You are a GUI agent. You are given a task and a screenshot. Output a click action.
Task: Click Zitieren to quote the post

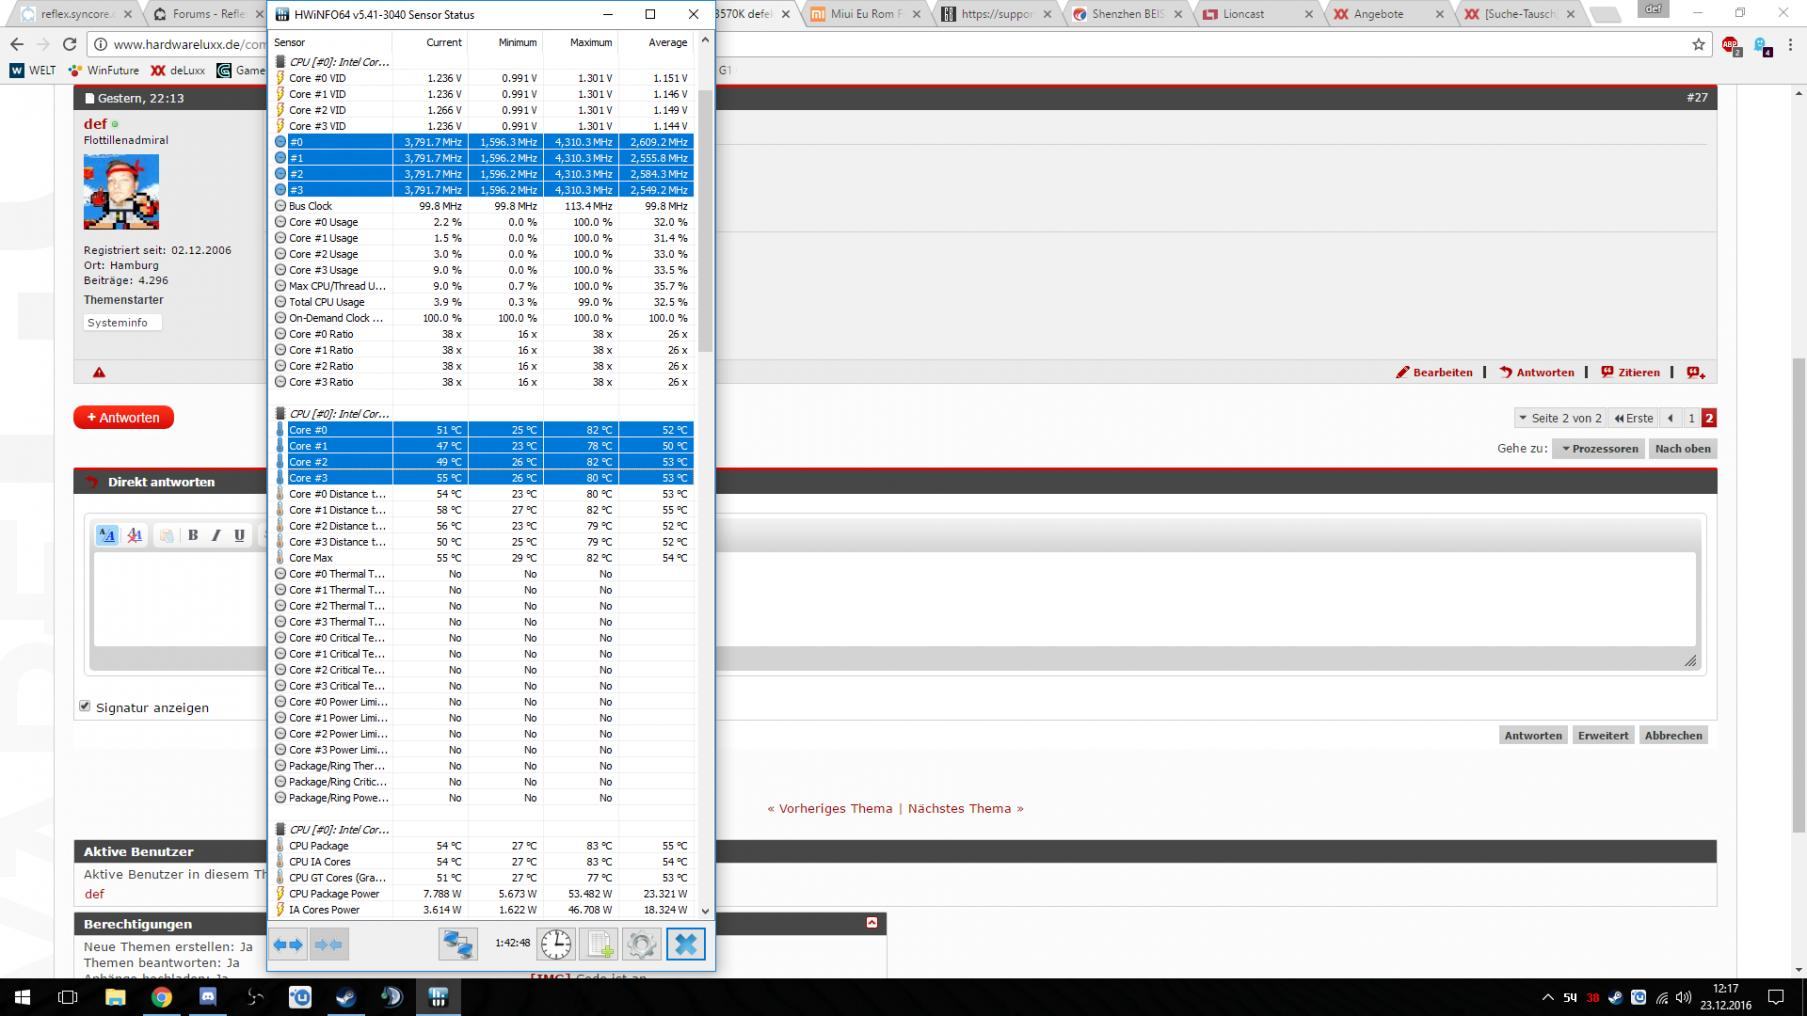click(x=1630, y=372)
